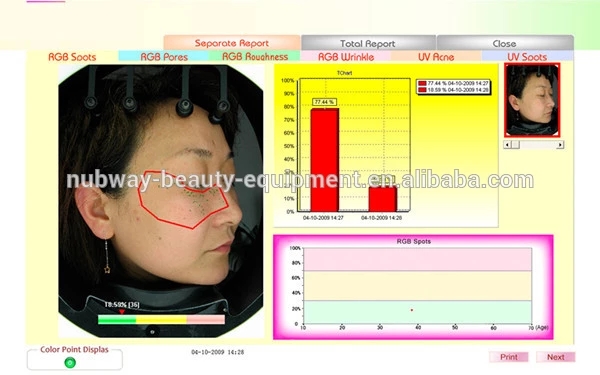Click the first legend entry 77.44 %
600x375 pixels.
point(453,83)
